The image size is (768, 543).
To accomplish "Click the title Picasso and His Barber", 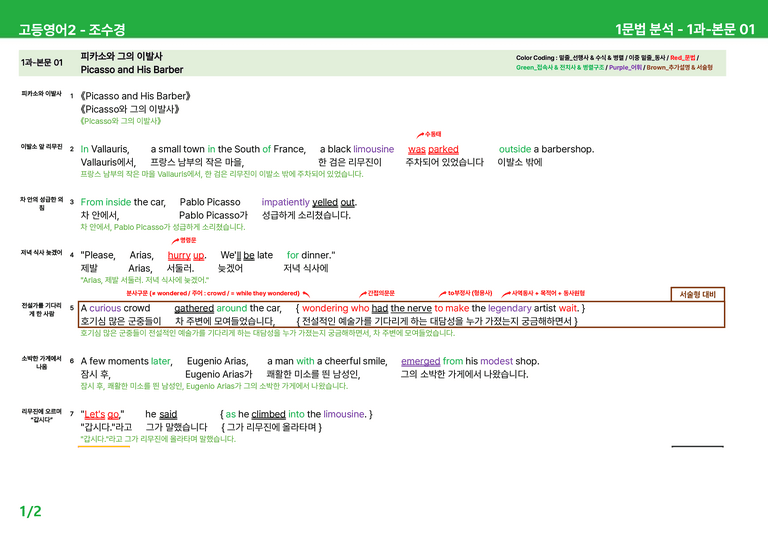I will click(x=132, y=70).
